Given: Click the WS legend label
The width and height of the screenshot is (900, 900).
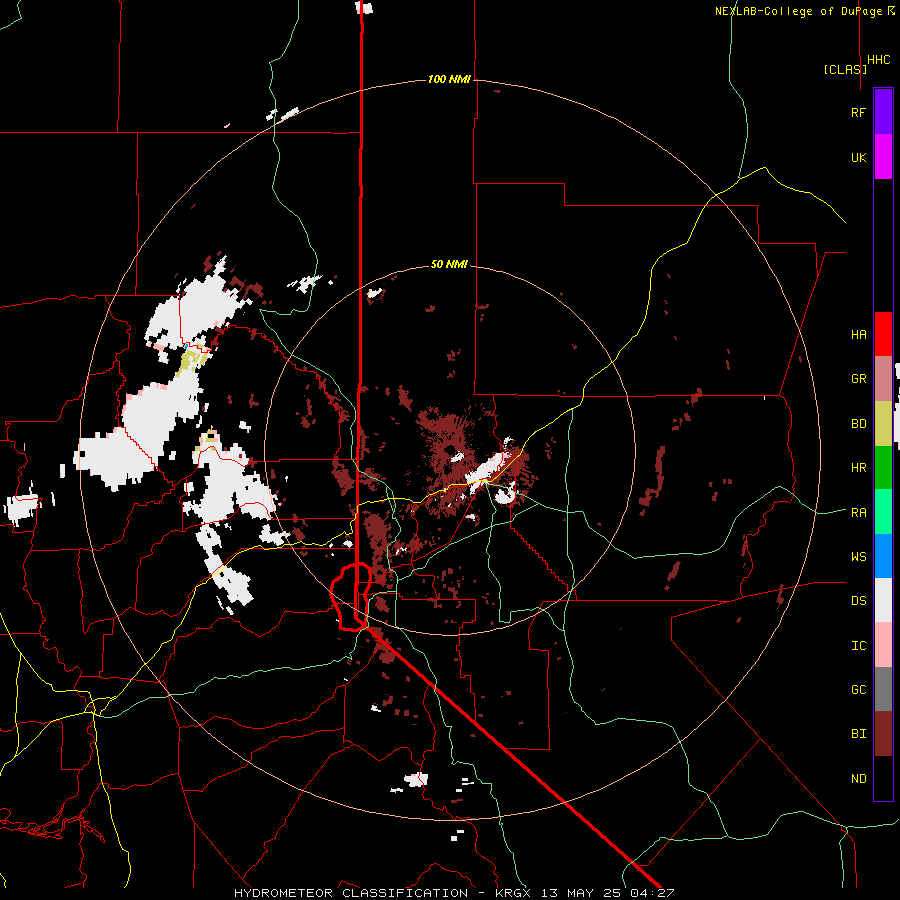Looking at the screenshot, I should point(858,557).
